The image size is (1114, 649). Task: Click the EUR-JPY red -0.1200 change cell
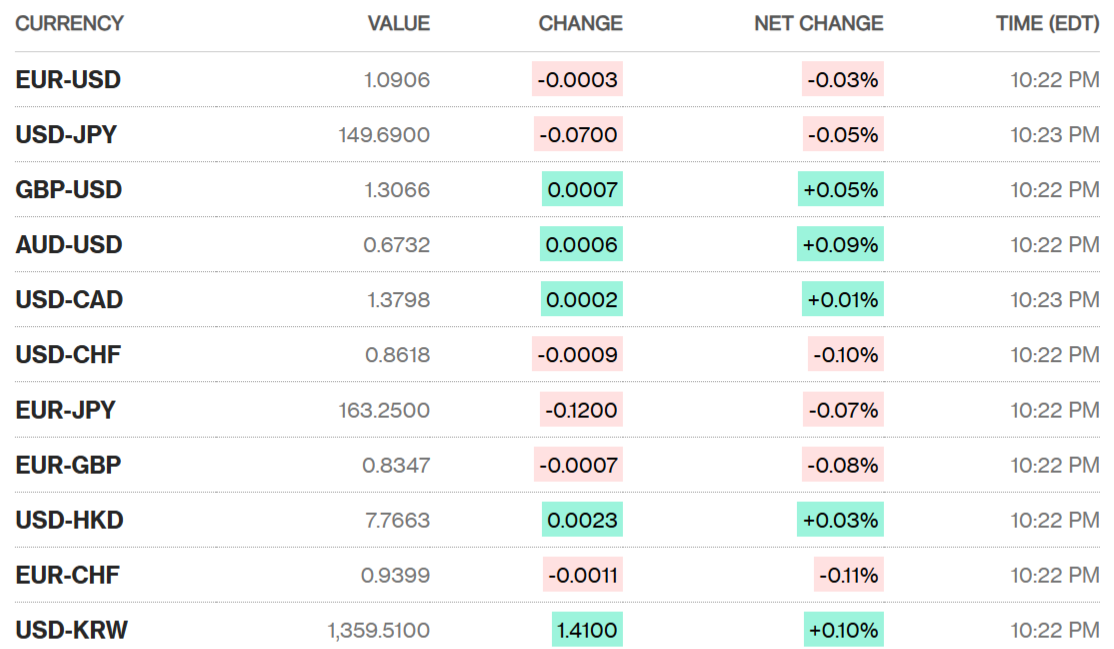[x=581, y=410]
